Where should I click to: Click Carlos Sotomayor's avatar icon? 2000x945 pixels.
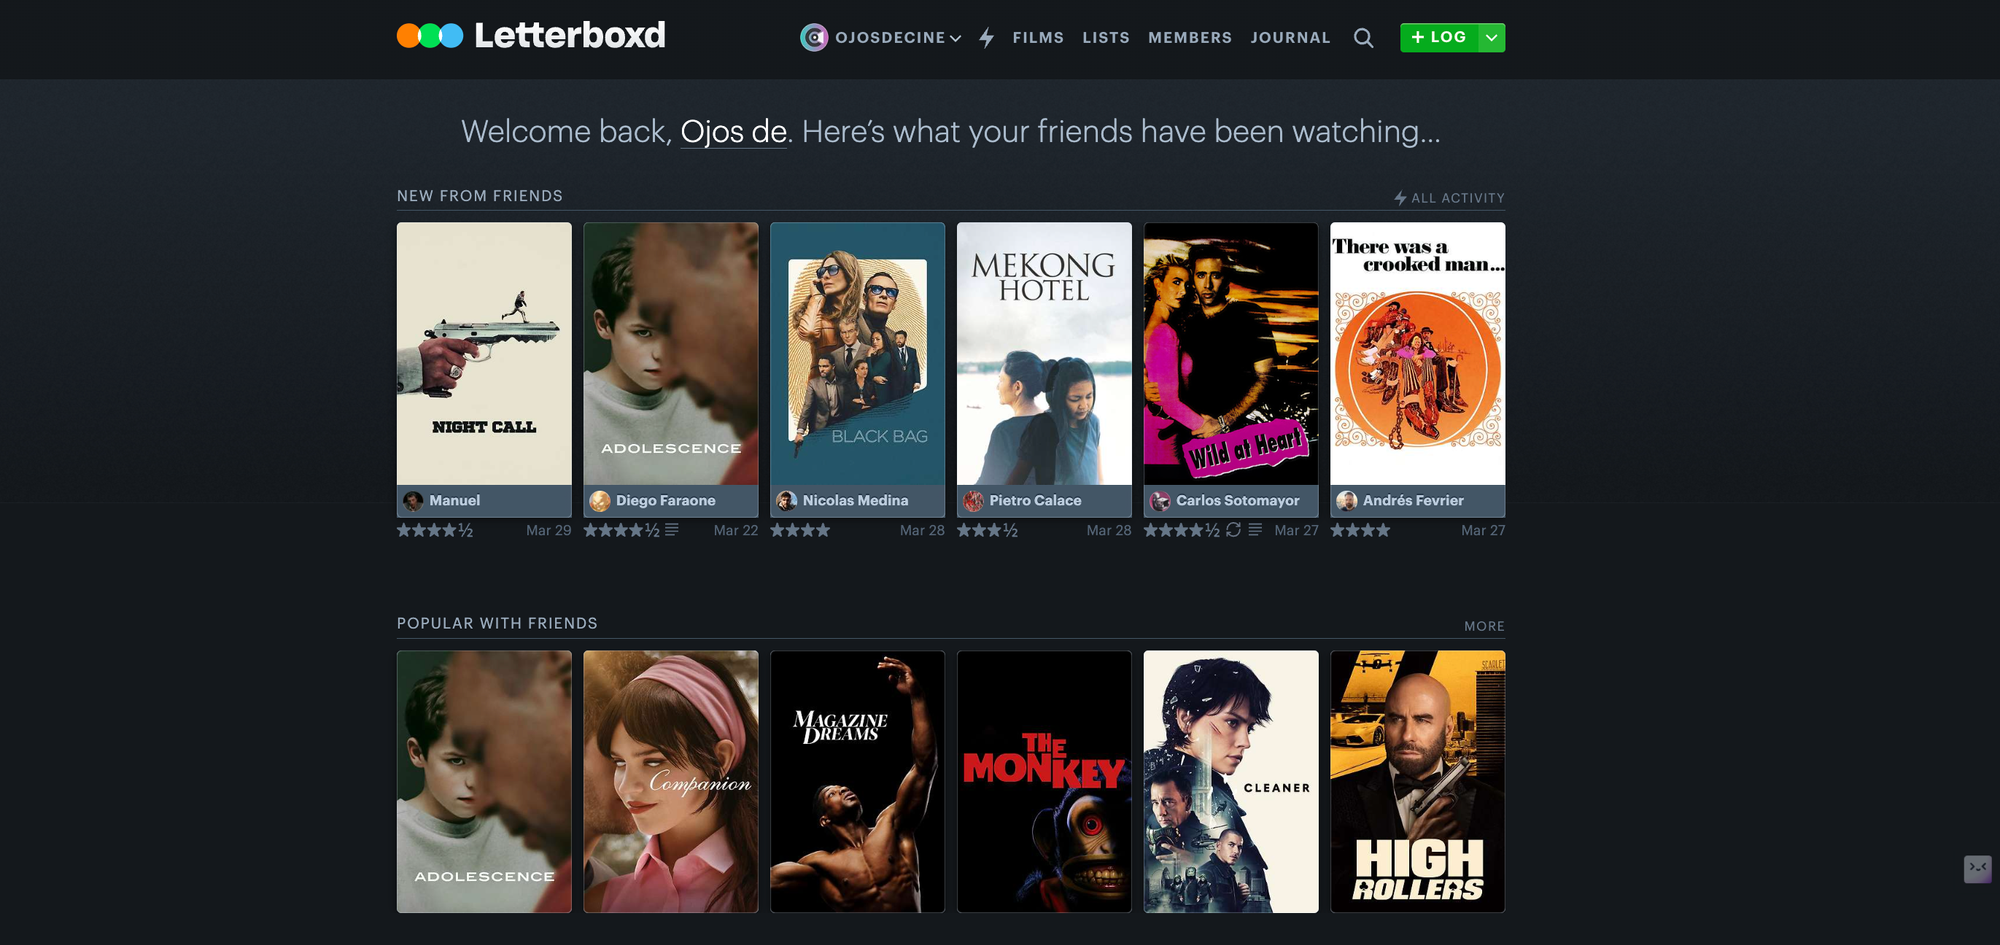point(1160,501)
